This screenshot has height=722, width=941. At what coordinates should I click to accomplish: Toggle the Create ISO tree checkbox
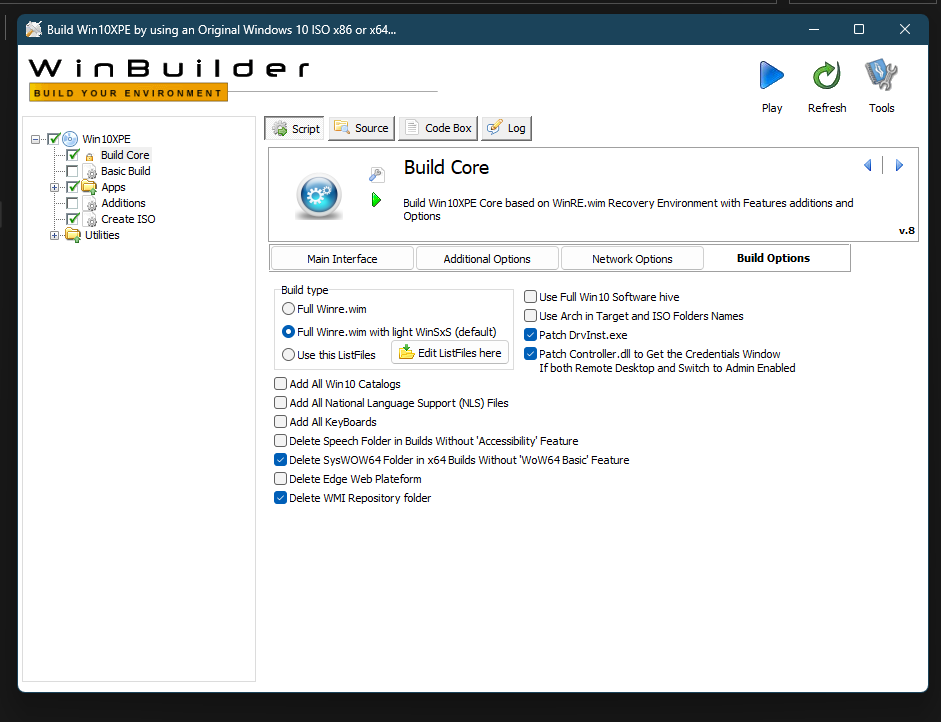[73, 219]
